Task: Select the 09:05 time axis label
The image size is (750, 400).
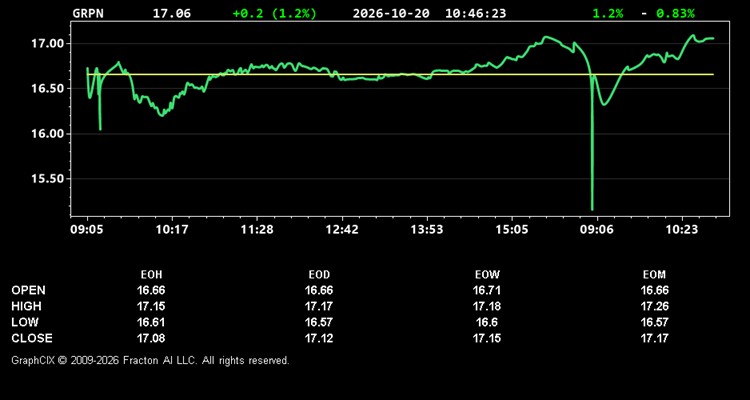Action: pos(88,230)
